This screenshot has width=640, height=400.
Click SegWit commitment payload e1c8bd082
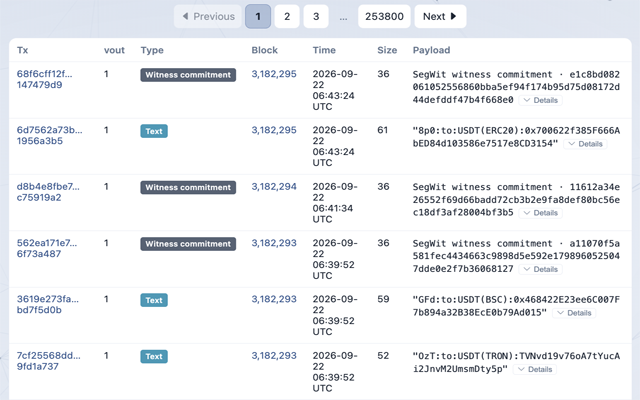tap(516, 87)
